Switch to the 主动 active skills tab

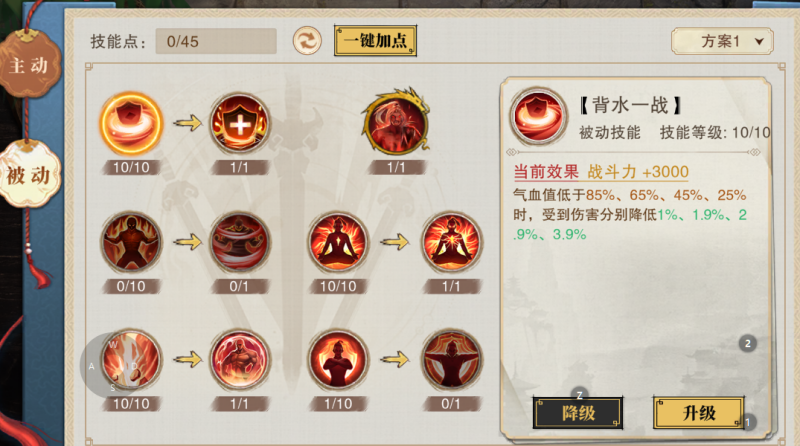coord(29,65)
